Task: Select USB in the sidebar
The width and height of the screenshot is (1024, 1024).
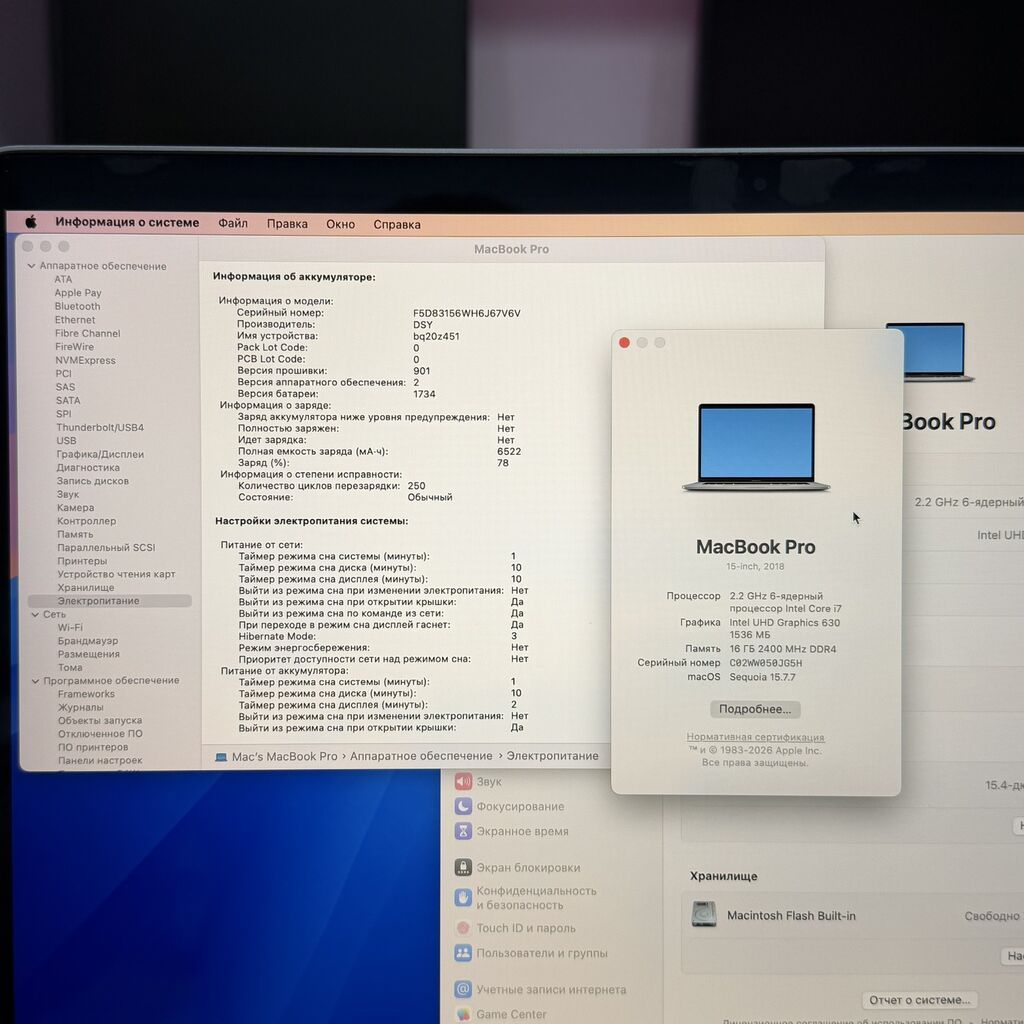Action: (66, 441)
